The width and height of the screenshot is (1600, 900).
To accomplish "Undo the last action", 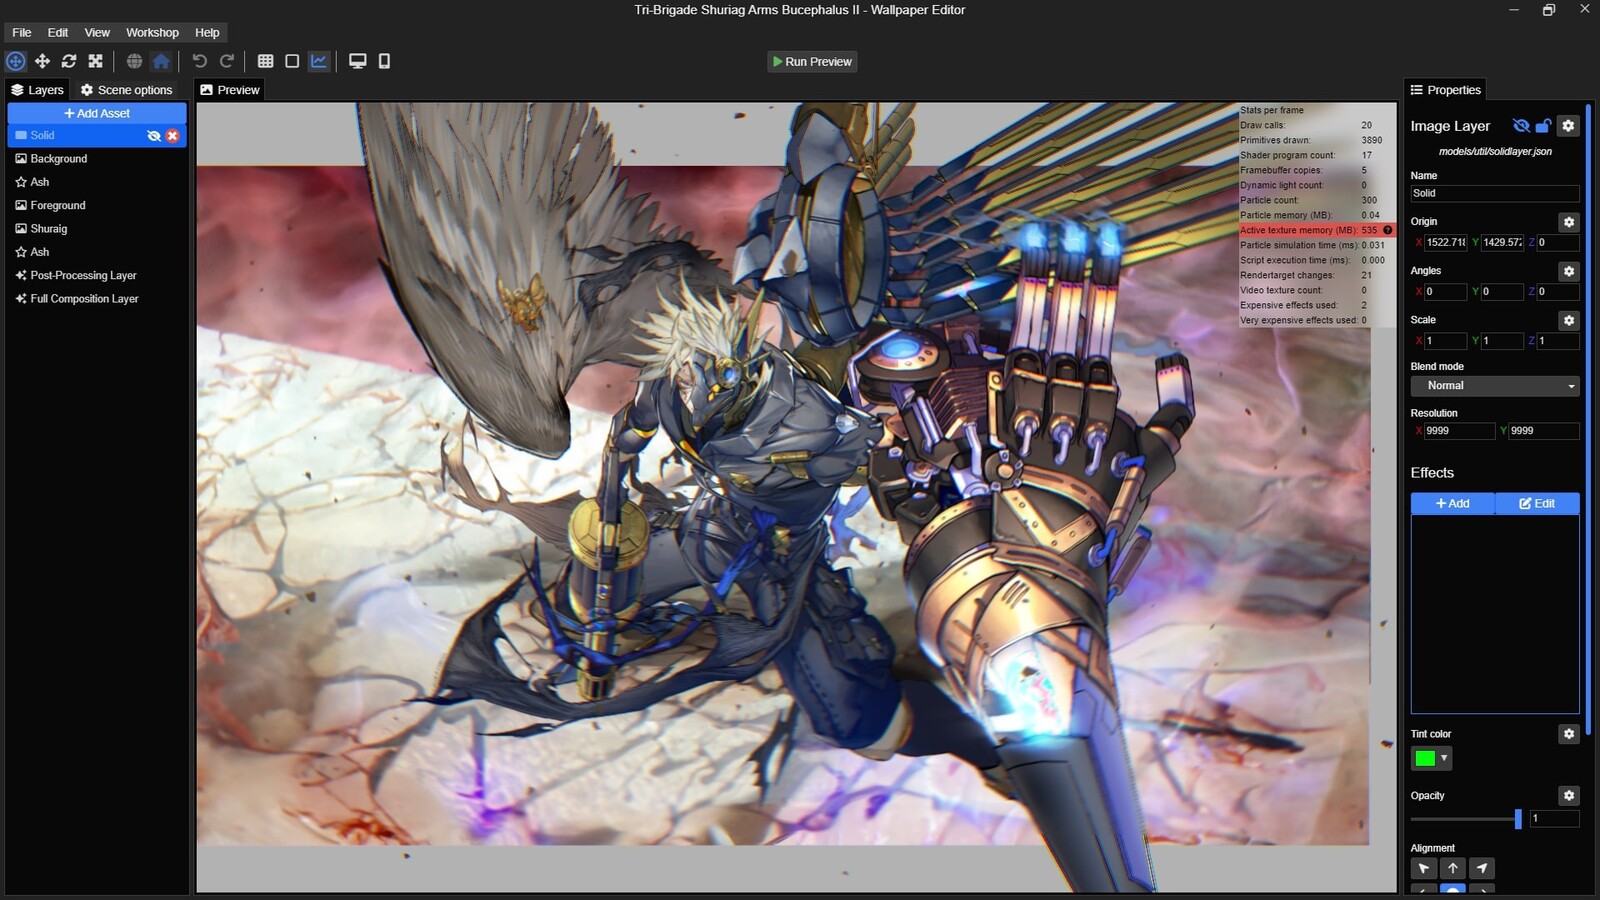I will 199,61.
